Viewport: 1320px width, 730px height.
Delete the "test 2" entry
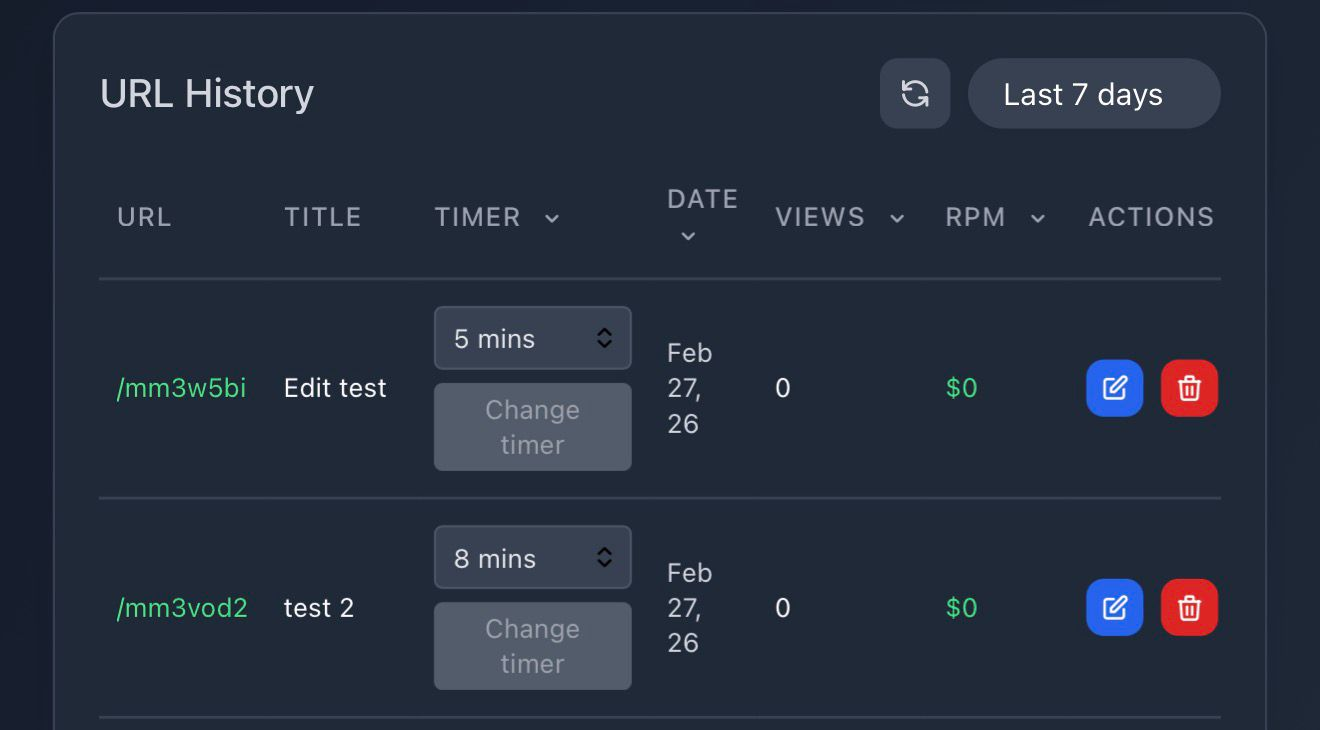(1189, 607)
